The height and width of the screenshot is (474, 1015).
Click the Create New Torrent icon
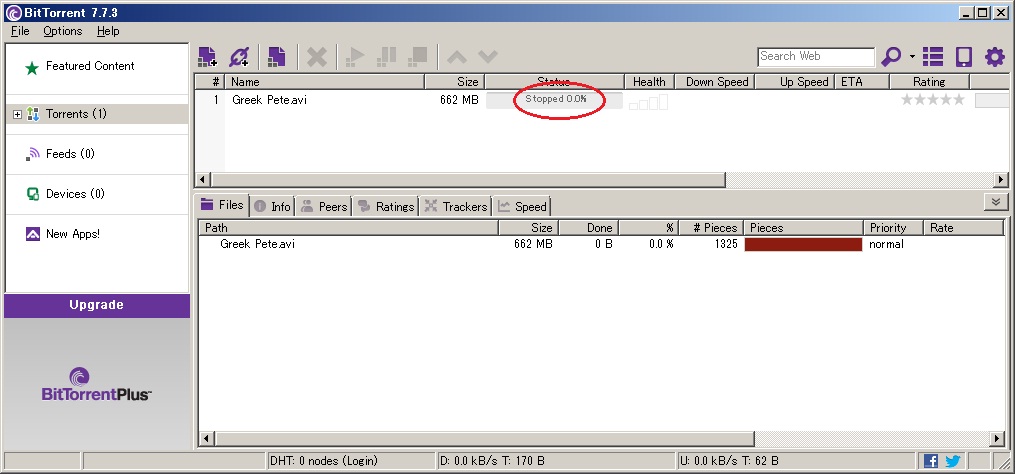(277, 57)
